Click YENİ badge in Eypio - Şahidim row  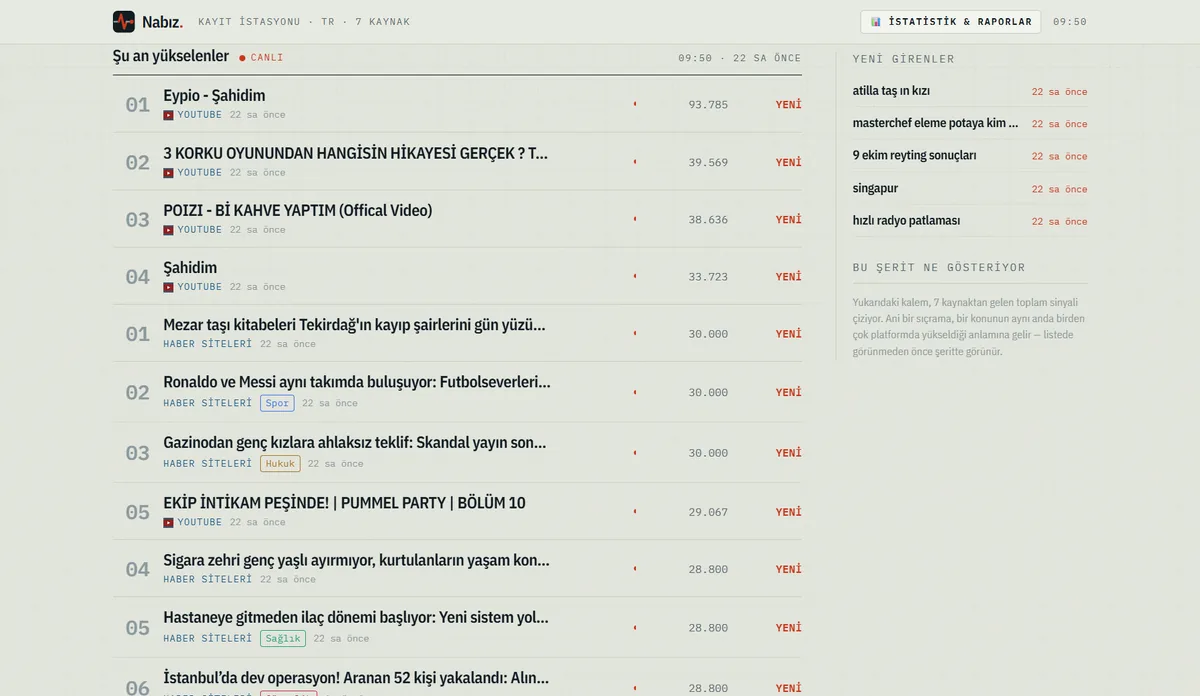[x=789, y=104]
